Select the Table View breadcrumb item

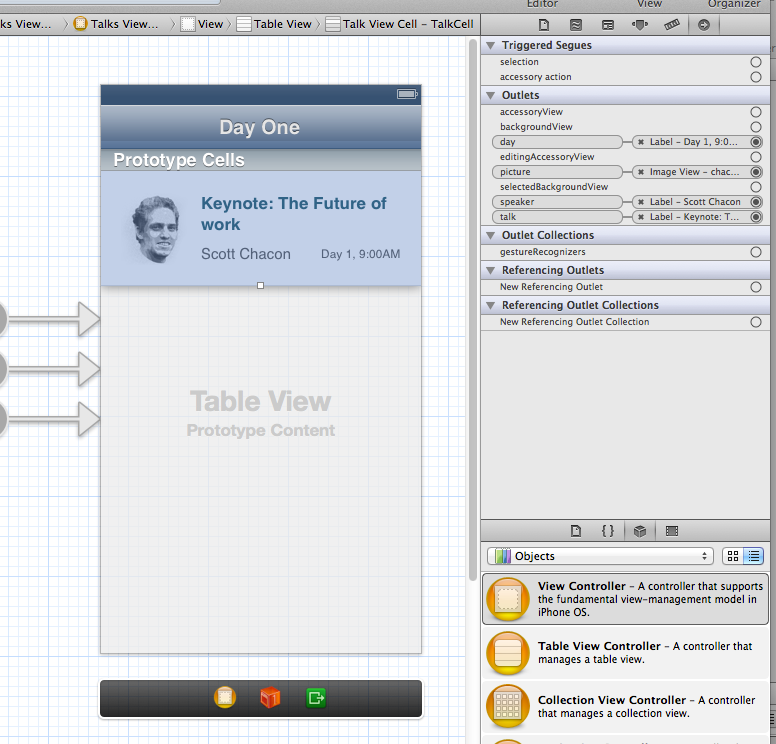click(x=274, y=24)
